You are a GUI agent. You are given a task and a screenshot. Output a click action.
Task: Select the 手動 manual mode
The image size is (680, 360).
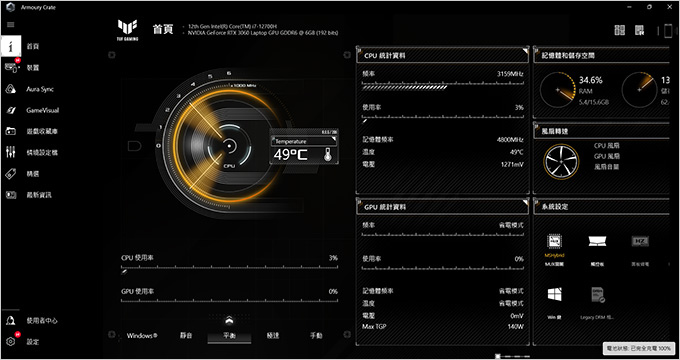coord(316,336)
